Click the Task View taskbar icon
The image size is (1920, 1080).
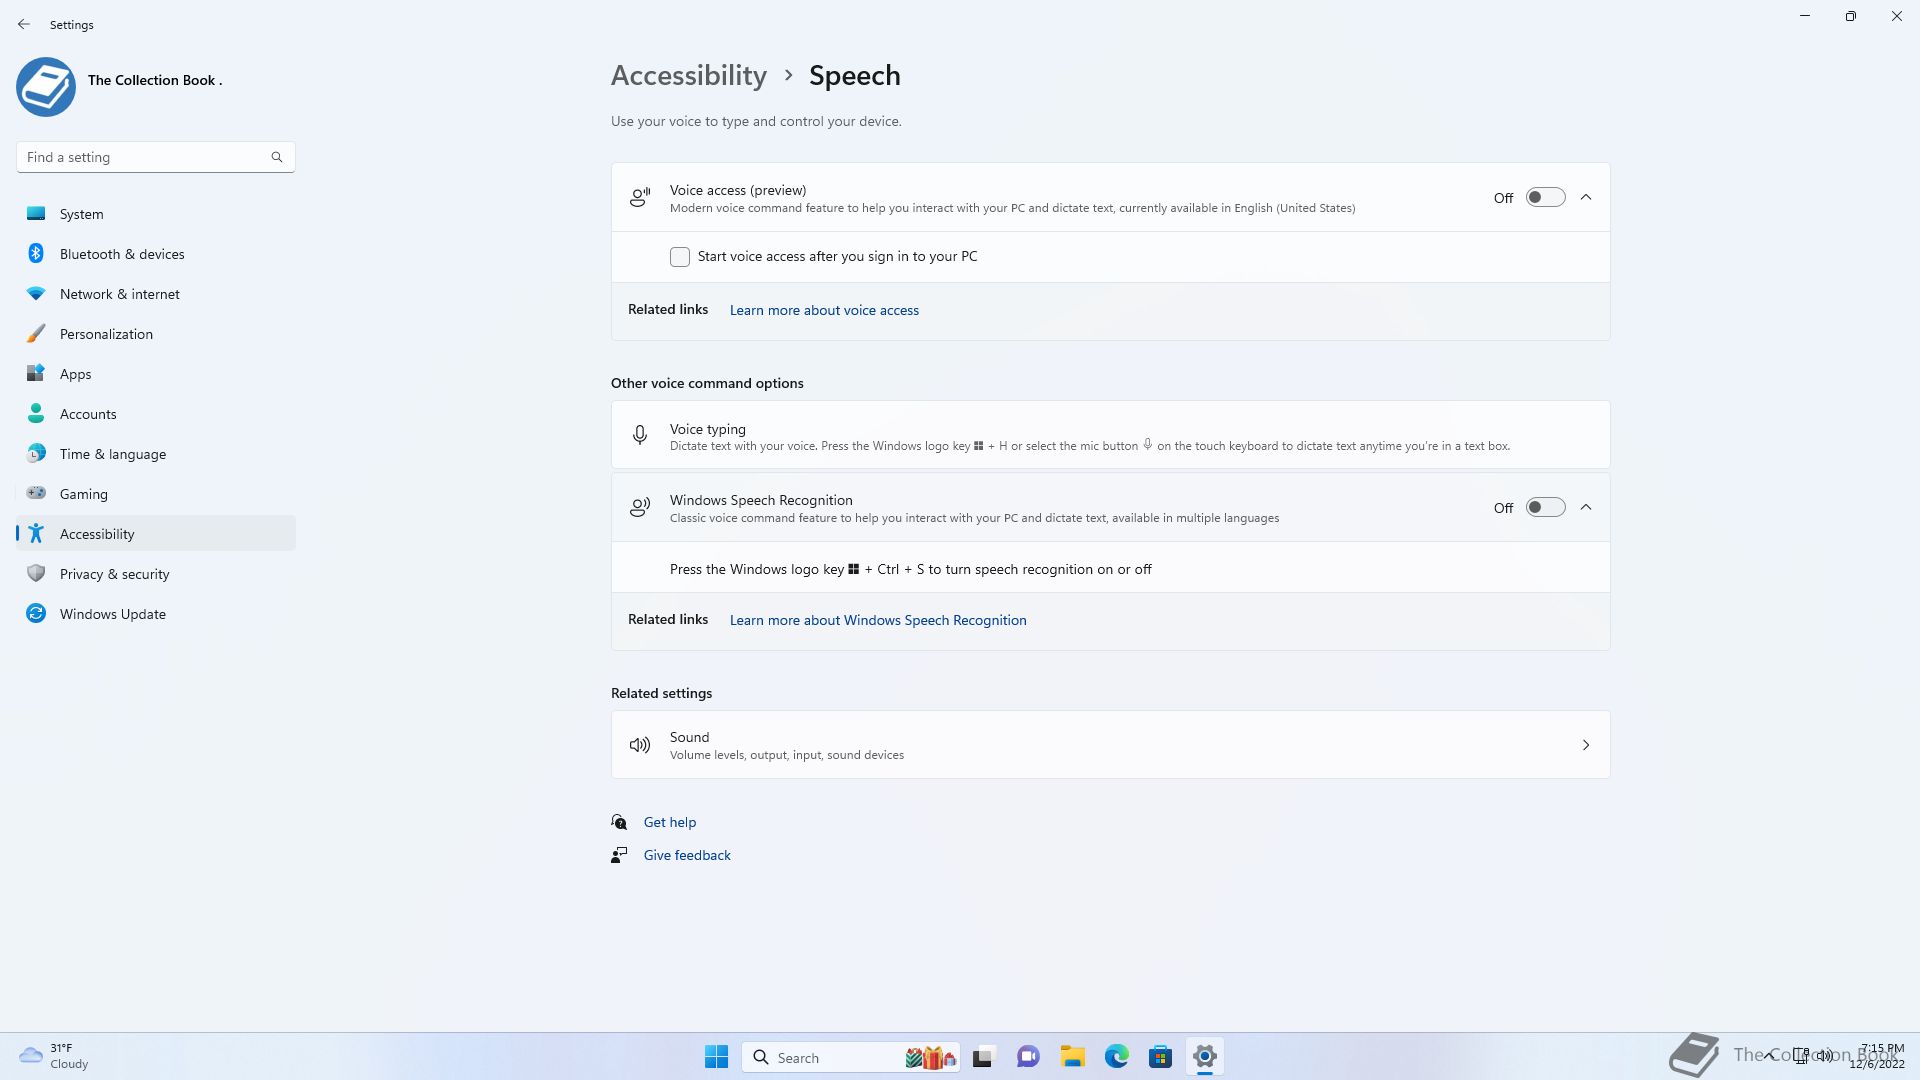983,1057
